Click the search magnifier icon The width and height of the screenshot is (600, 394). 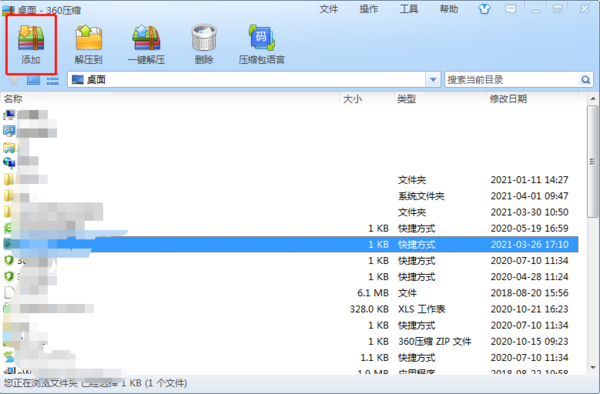pyautogui.click(x=585, y=80)
